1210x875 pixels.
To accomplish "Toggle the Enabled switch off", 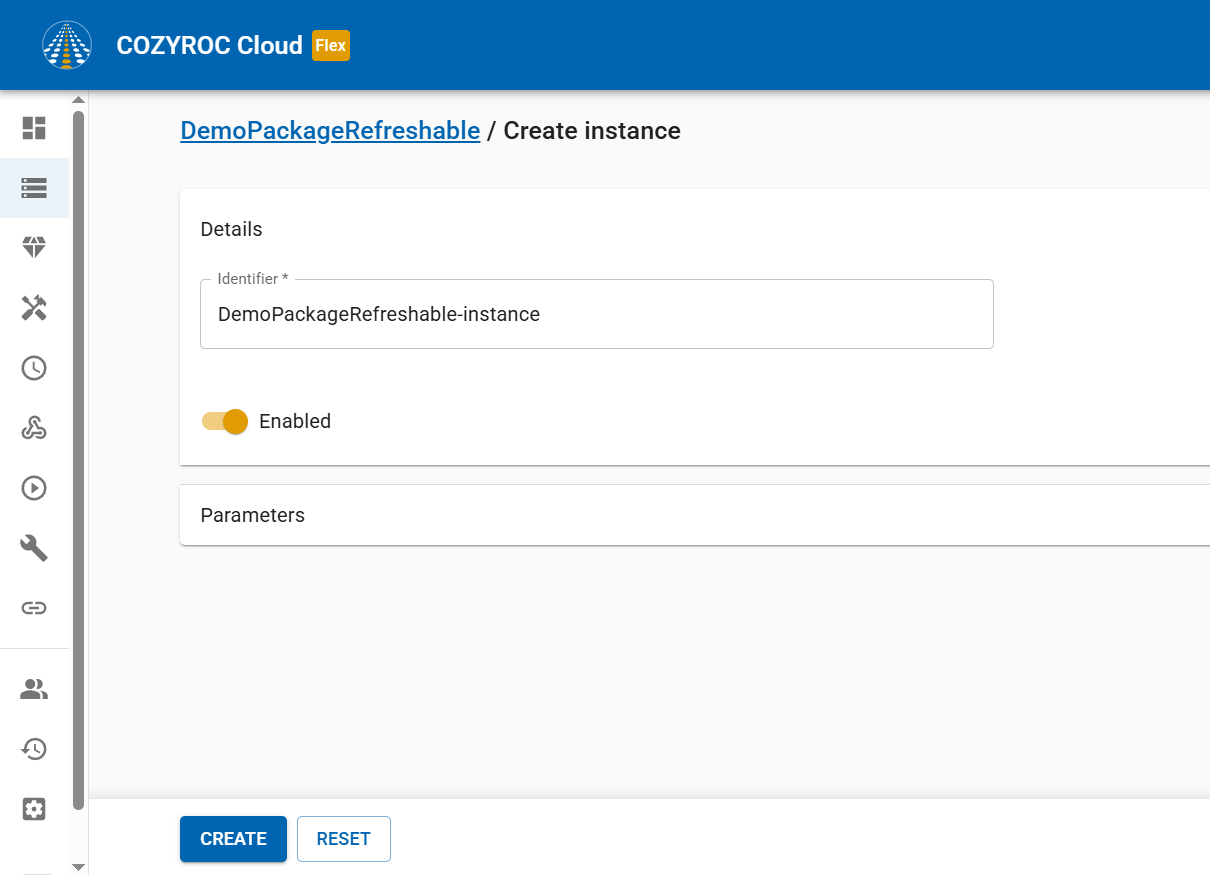I will 225,421.
